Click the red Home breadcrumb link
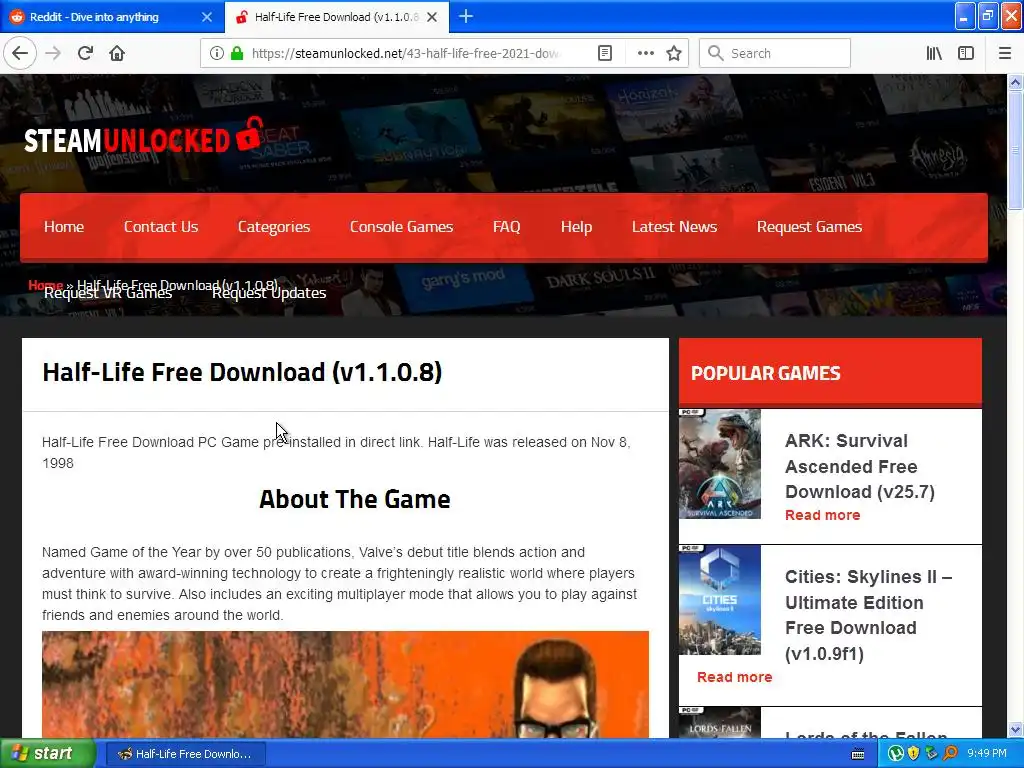The image size is (1024, 768). click(x=45, y=285)
